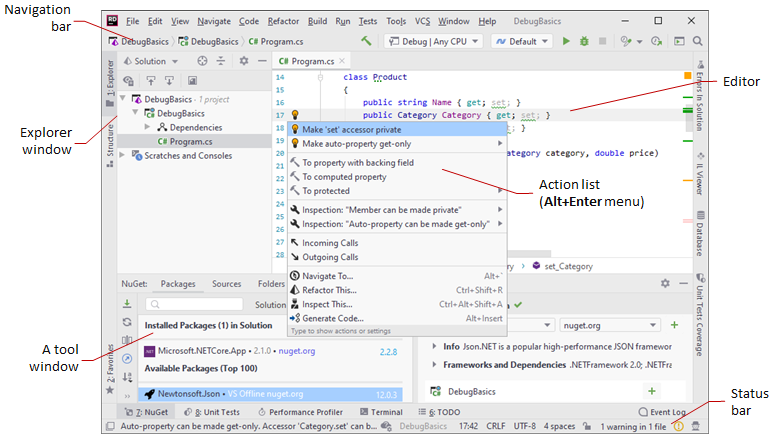
Task: Click the locate-in-solution crosshair icon
Action: [202, 61]
